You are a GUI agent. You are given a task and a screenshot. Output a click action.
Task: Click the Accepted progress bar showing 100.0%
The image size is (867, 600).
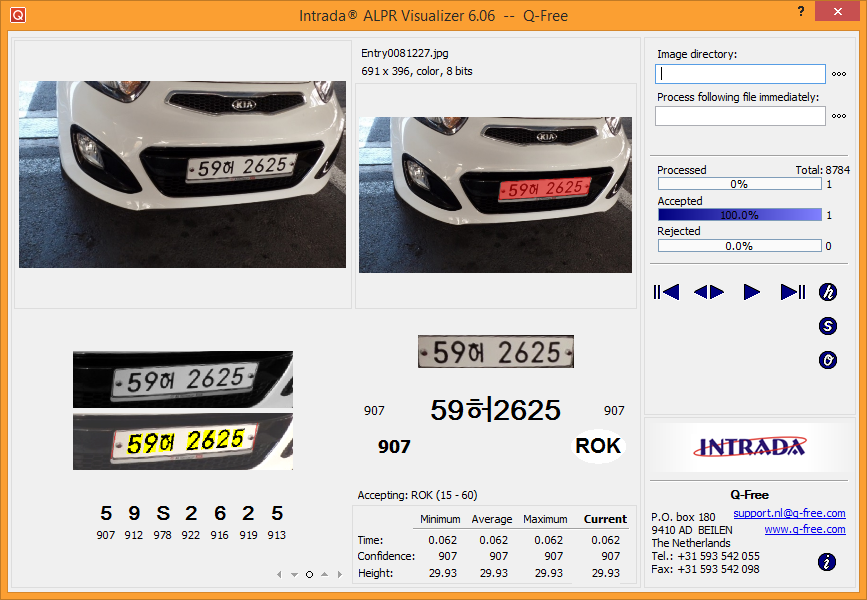click(x=739, y=215)
